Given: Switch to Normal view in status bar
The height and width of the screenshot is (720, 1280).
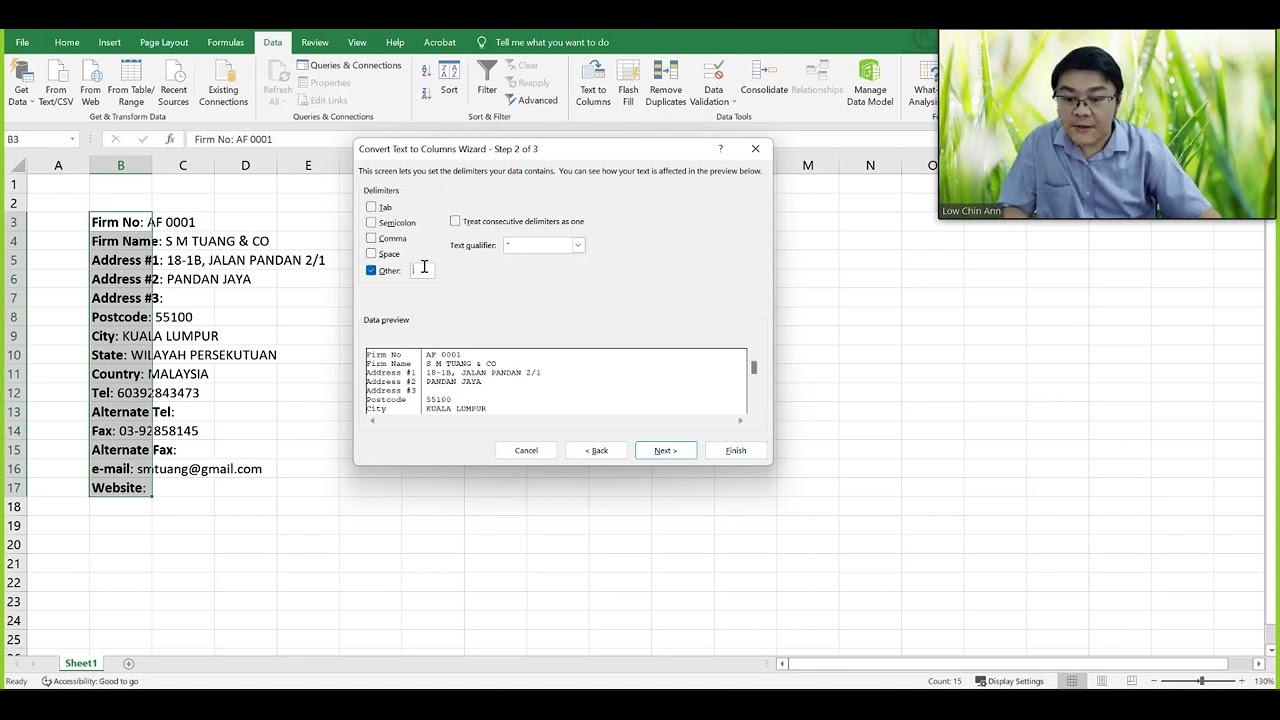Looking at the screenshot, I should coord(1072,681).
